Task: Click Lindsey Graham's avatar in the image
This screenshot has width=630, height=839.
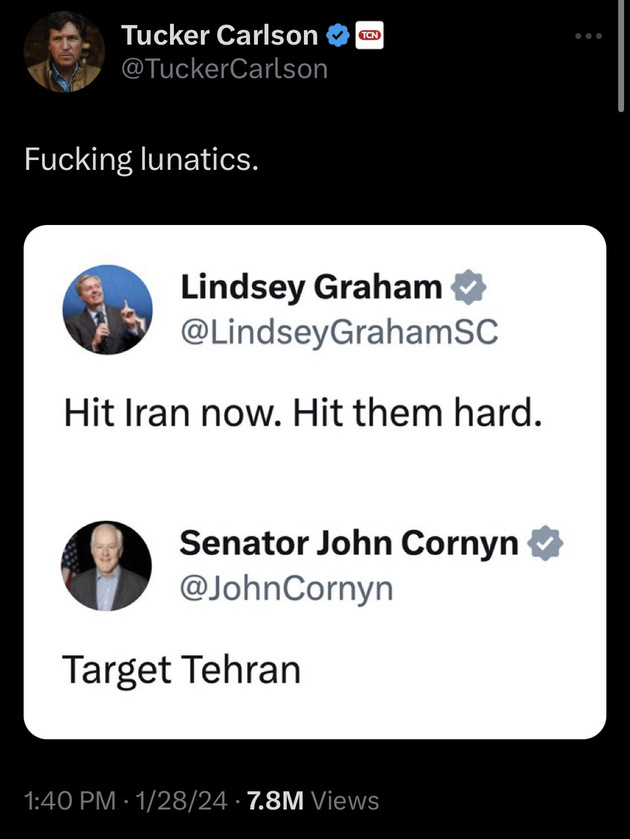Action: point(108,309)
